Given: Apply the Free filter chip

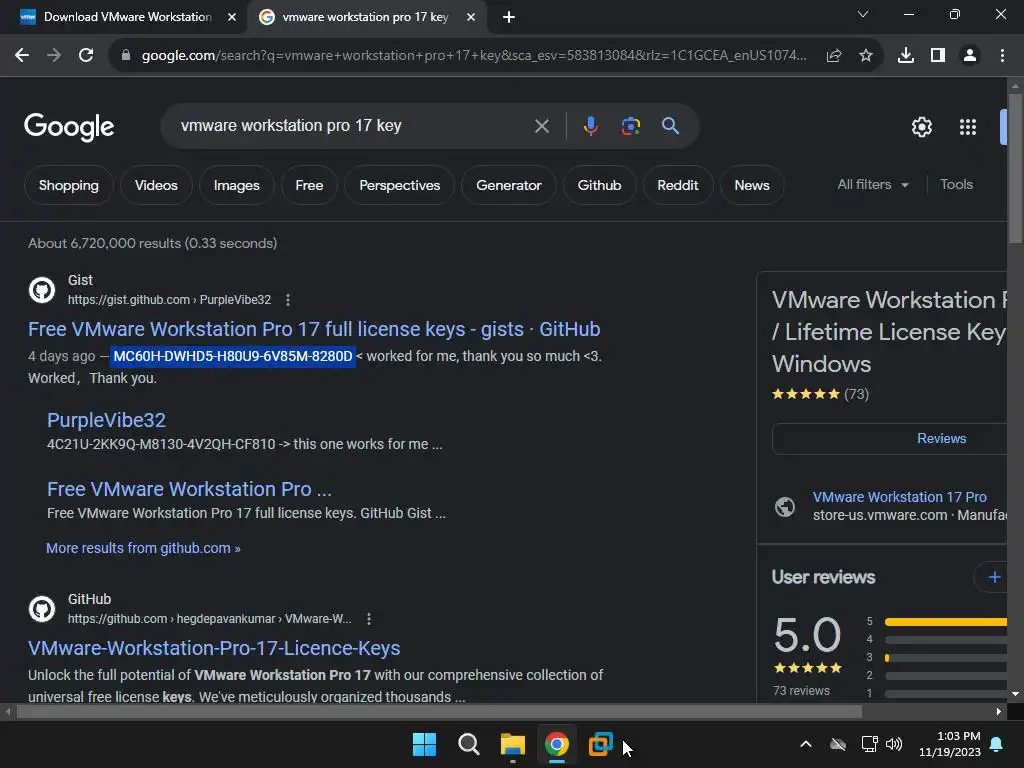Looking at the screenshot, I should [x=309, y=185].
